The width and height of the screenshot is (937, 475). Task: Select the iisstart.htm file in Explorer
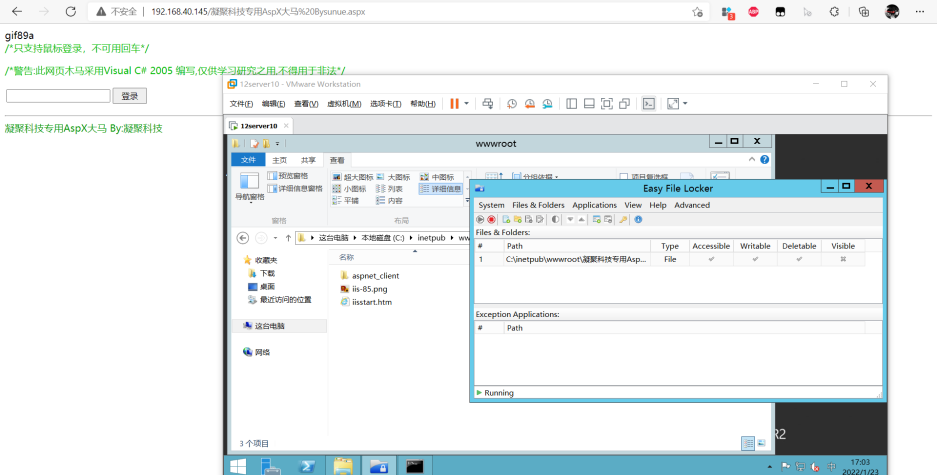[366, 302]
